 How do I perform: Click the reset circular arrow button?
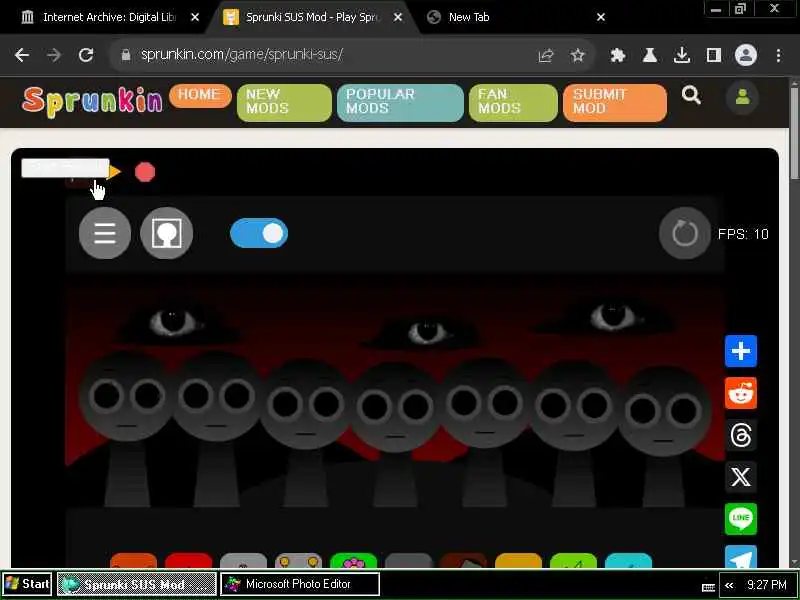[685, 233]
